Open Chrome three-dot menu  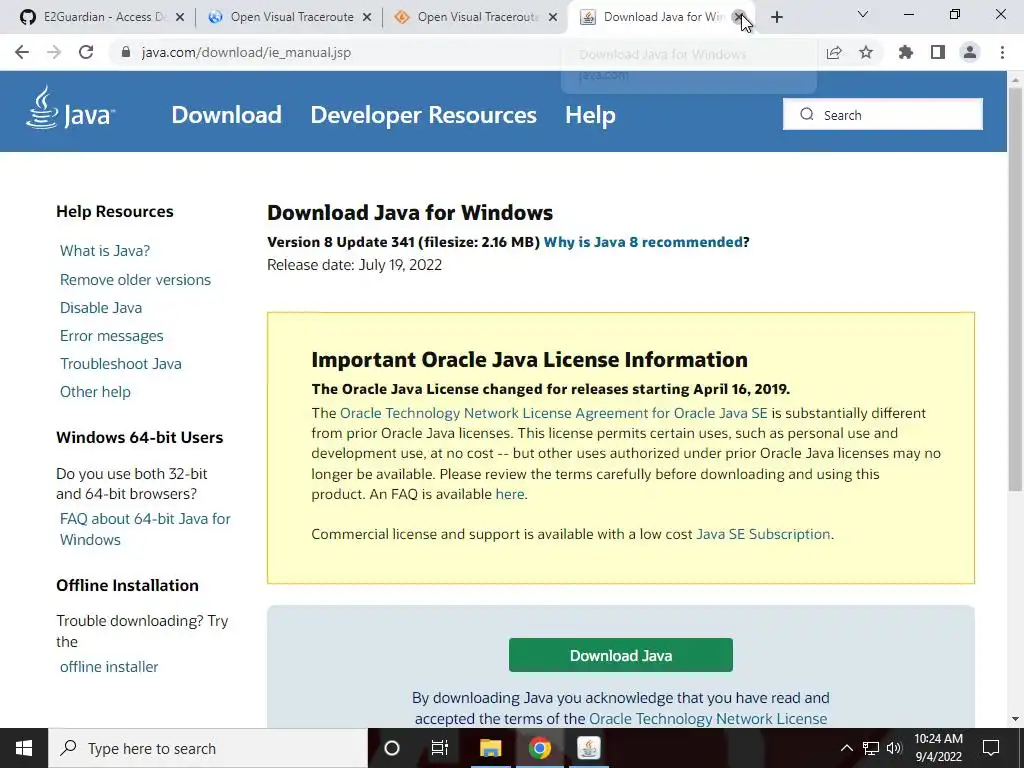[1002, 52]
